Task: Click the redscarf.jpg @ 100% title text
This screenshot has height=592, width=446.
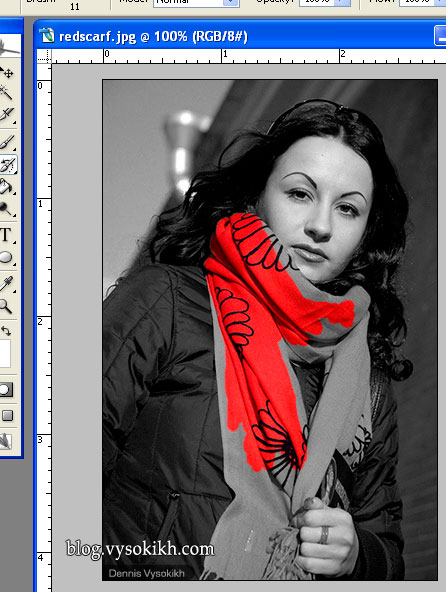Action: tap(153, 36)
